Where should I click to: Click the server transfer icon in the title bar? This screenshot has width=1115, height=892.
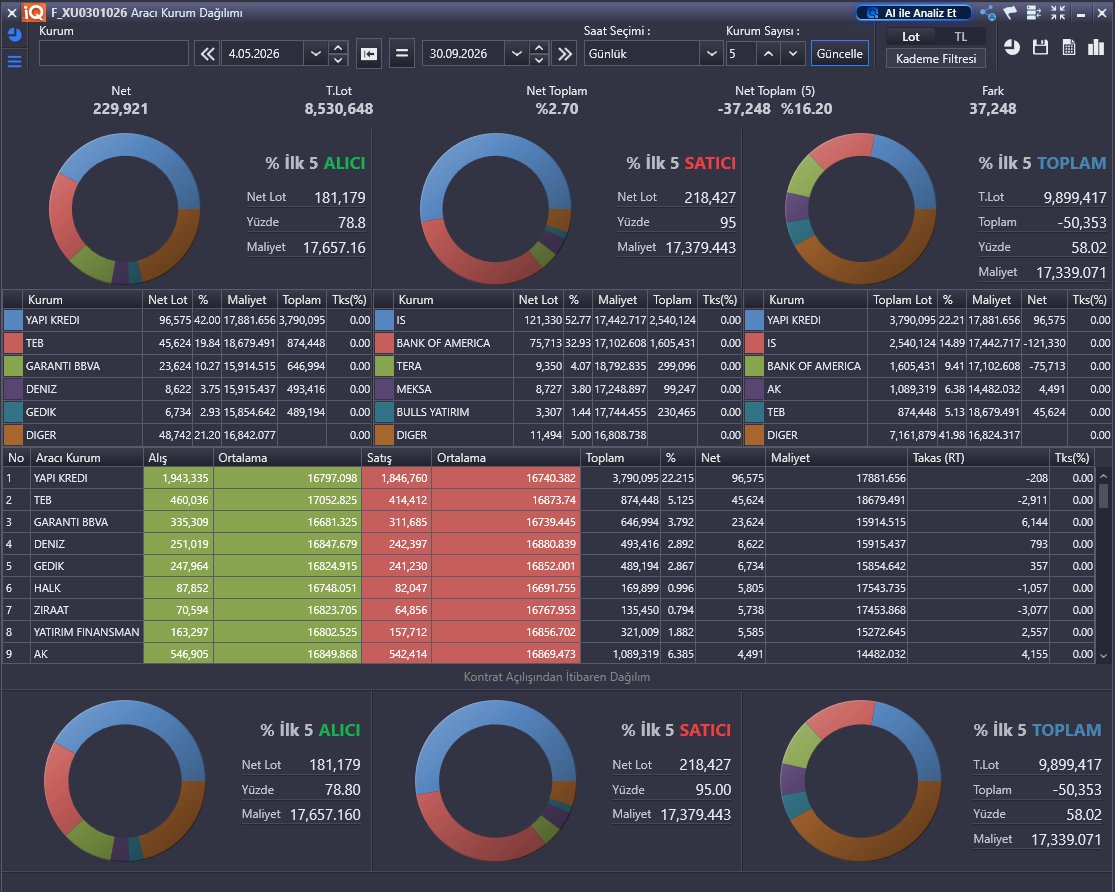point(1034,13)
